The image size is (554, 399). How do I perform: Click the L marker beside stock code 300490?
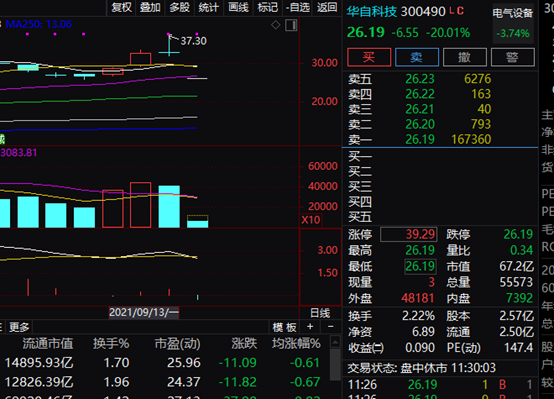[x=451, y=11]
